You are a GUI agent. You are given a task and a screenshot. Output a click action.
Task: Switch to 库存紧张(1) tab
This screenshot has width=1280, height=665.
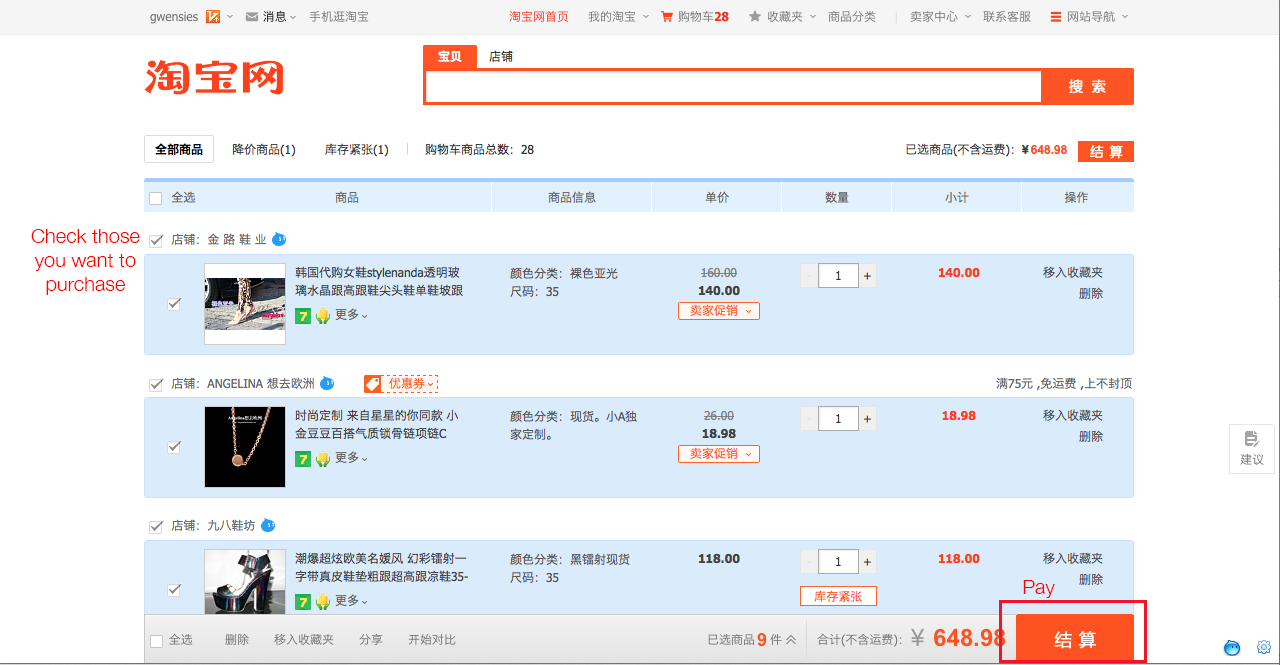[357, 150]
